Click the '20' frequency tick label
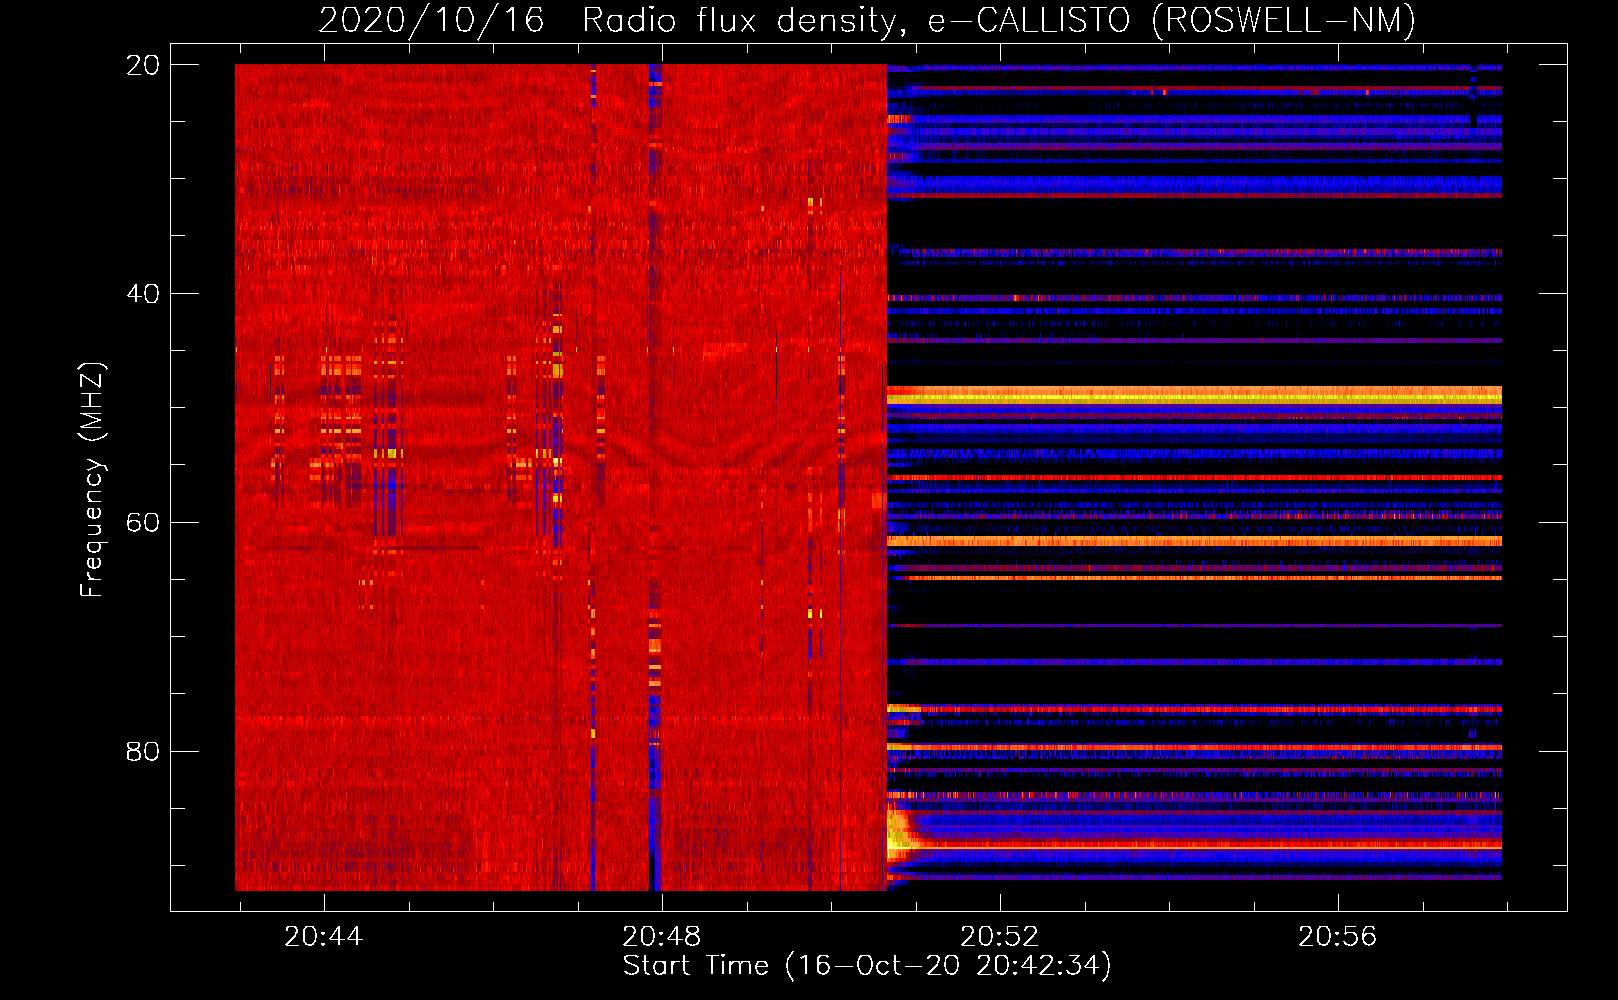Image resolution: width=1618 pixels, height=1000 pixels. tap(143, 65)
